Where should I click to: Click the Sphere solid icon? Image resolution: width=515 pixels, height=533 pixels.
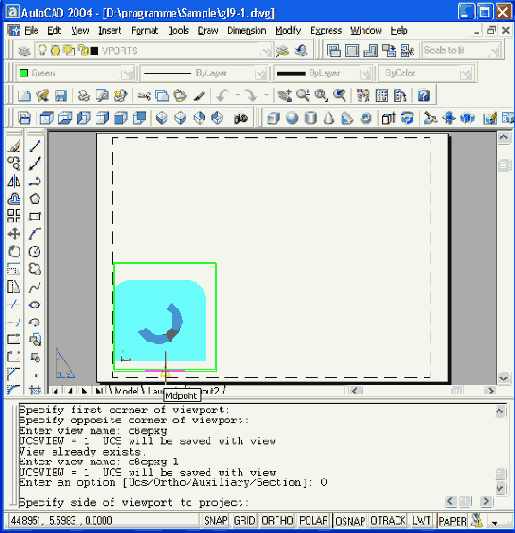[292, 118]
